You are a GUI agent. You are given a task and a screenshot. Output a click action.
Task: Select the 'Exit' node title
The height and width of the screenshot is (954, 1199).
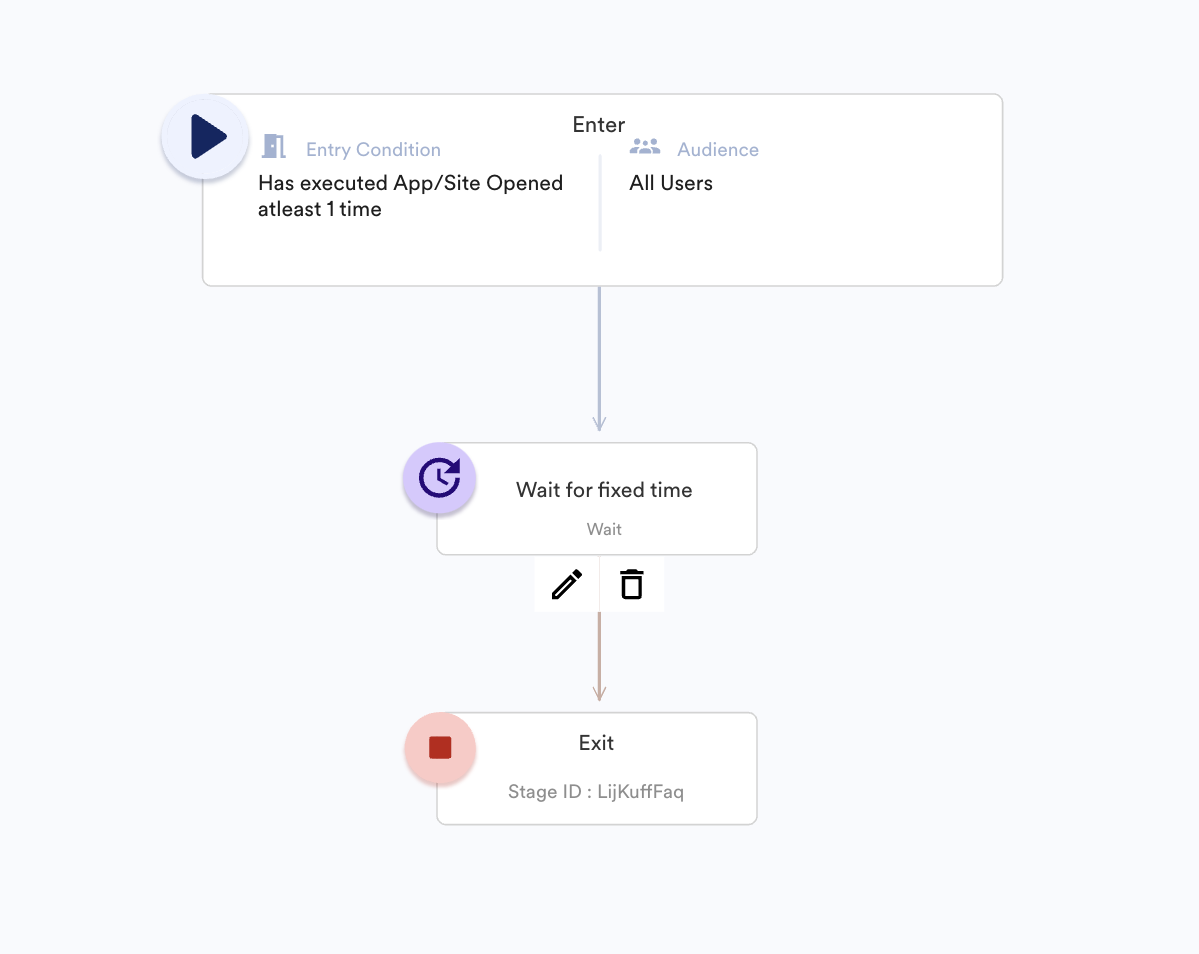point(596,743)
